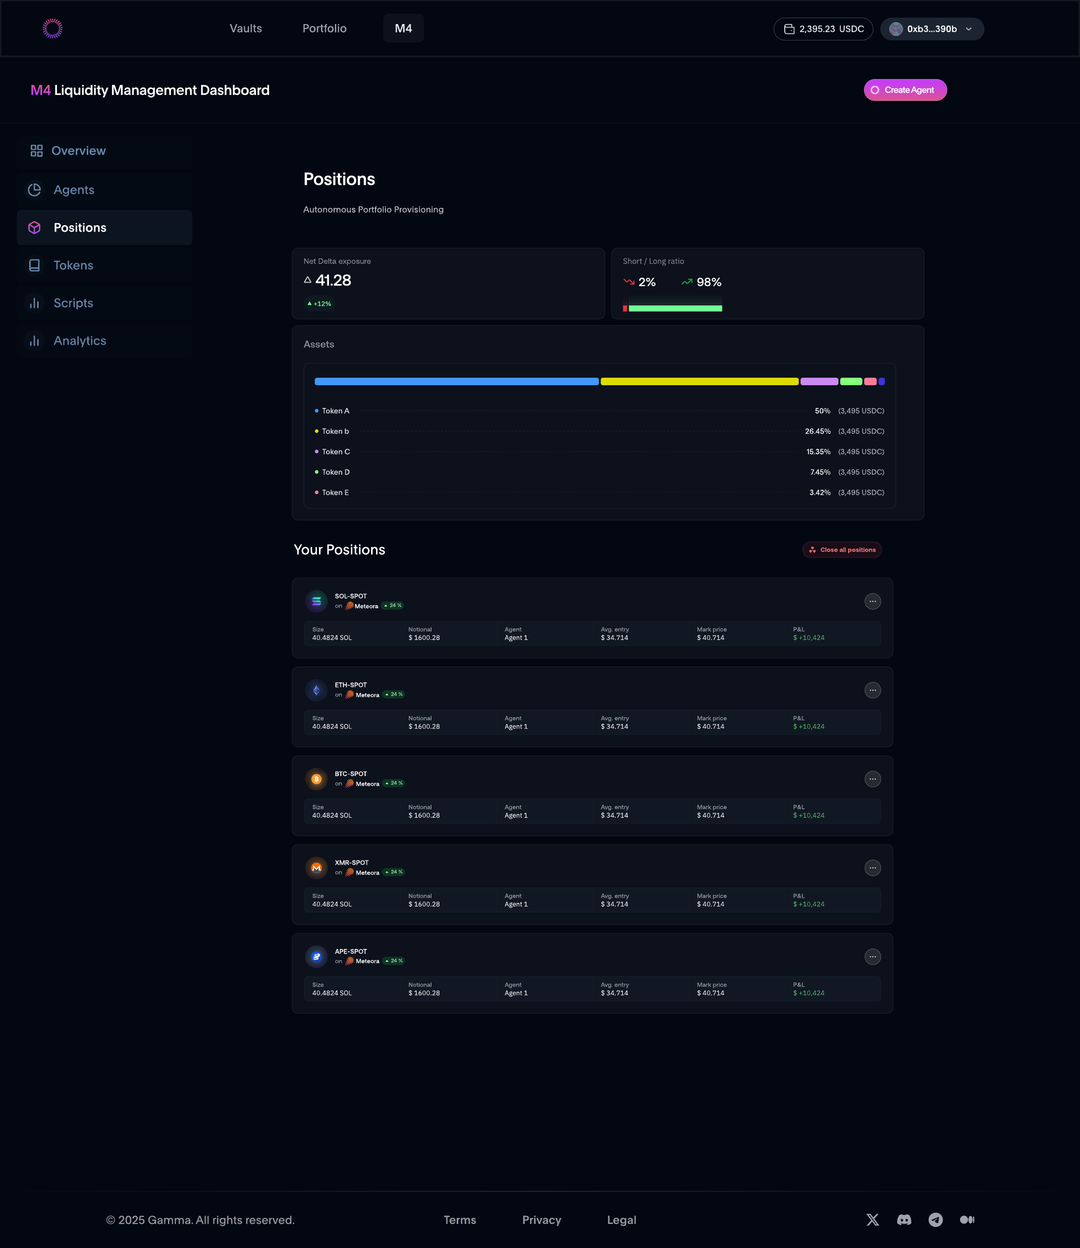The height and width of the screenshot is (1248, 1080).
Task: Click the +12% badge under Net Delta exposure
Action: [x=319, y=304]
